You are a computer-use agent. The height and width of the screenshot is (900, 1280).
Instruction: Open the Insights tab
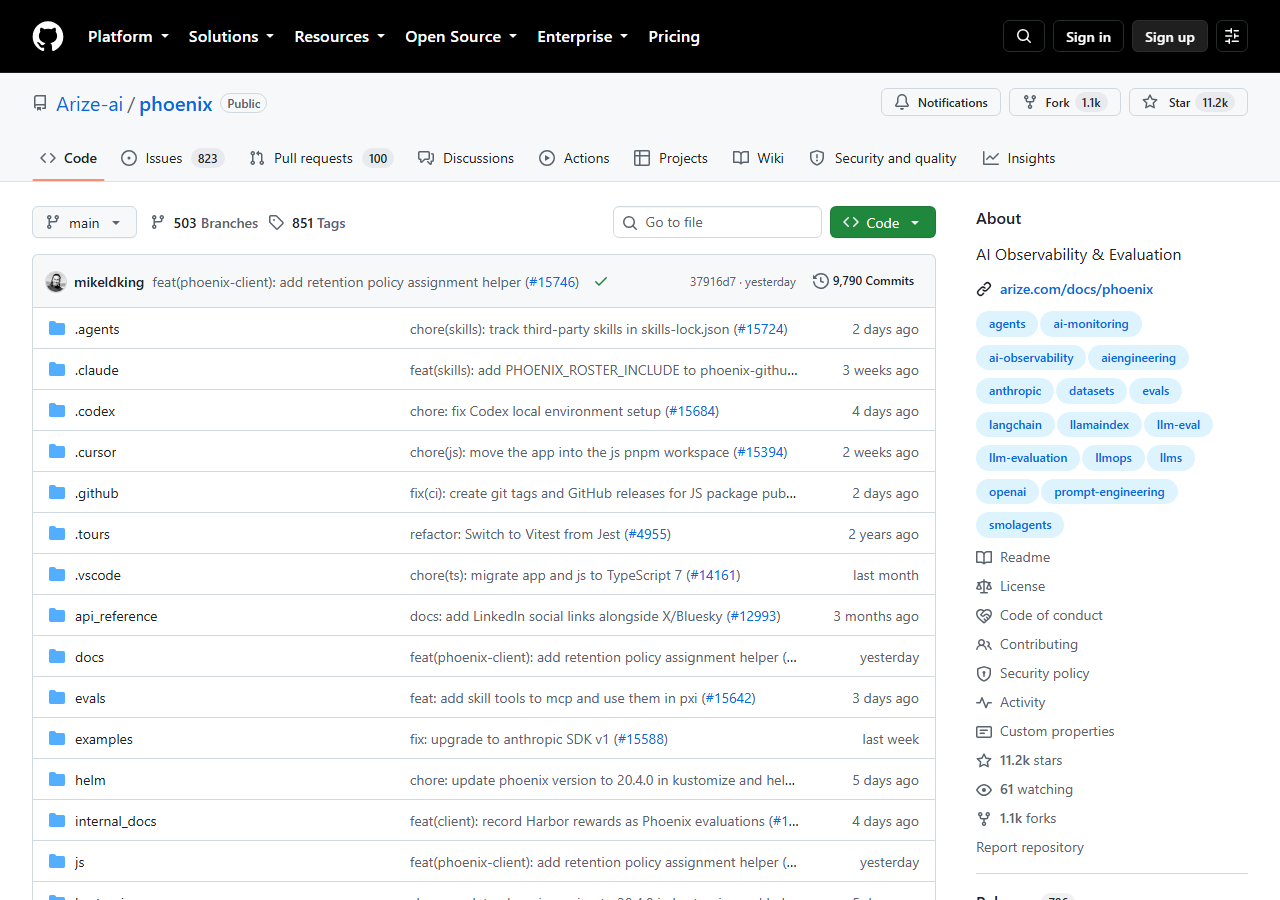point(1019,158)
